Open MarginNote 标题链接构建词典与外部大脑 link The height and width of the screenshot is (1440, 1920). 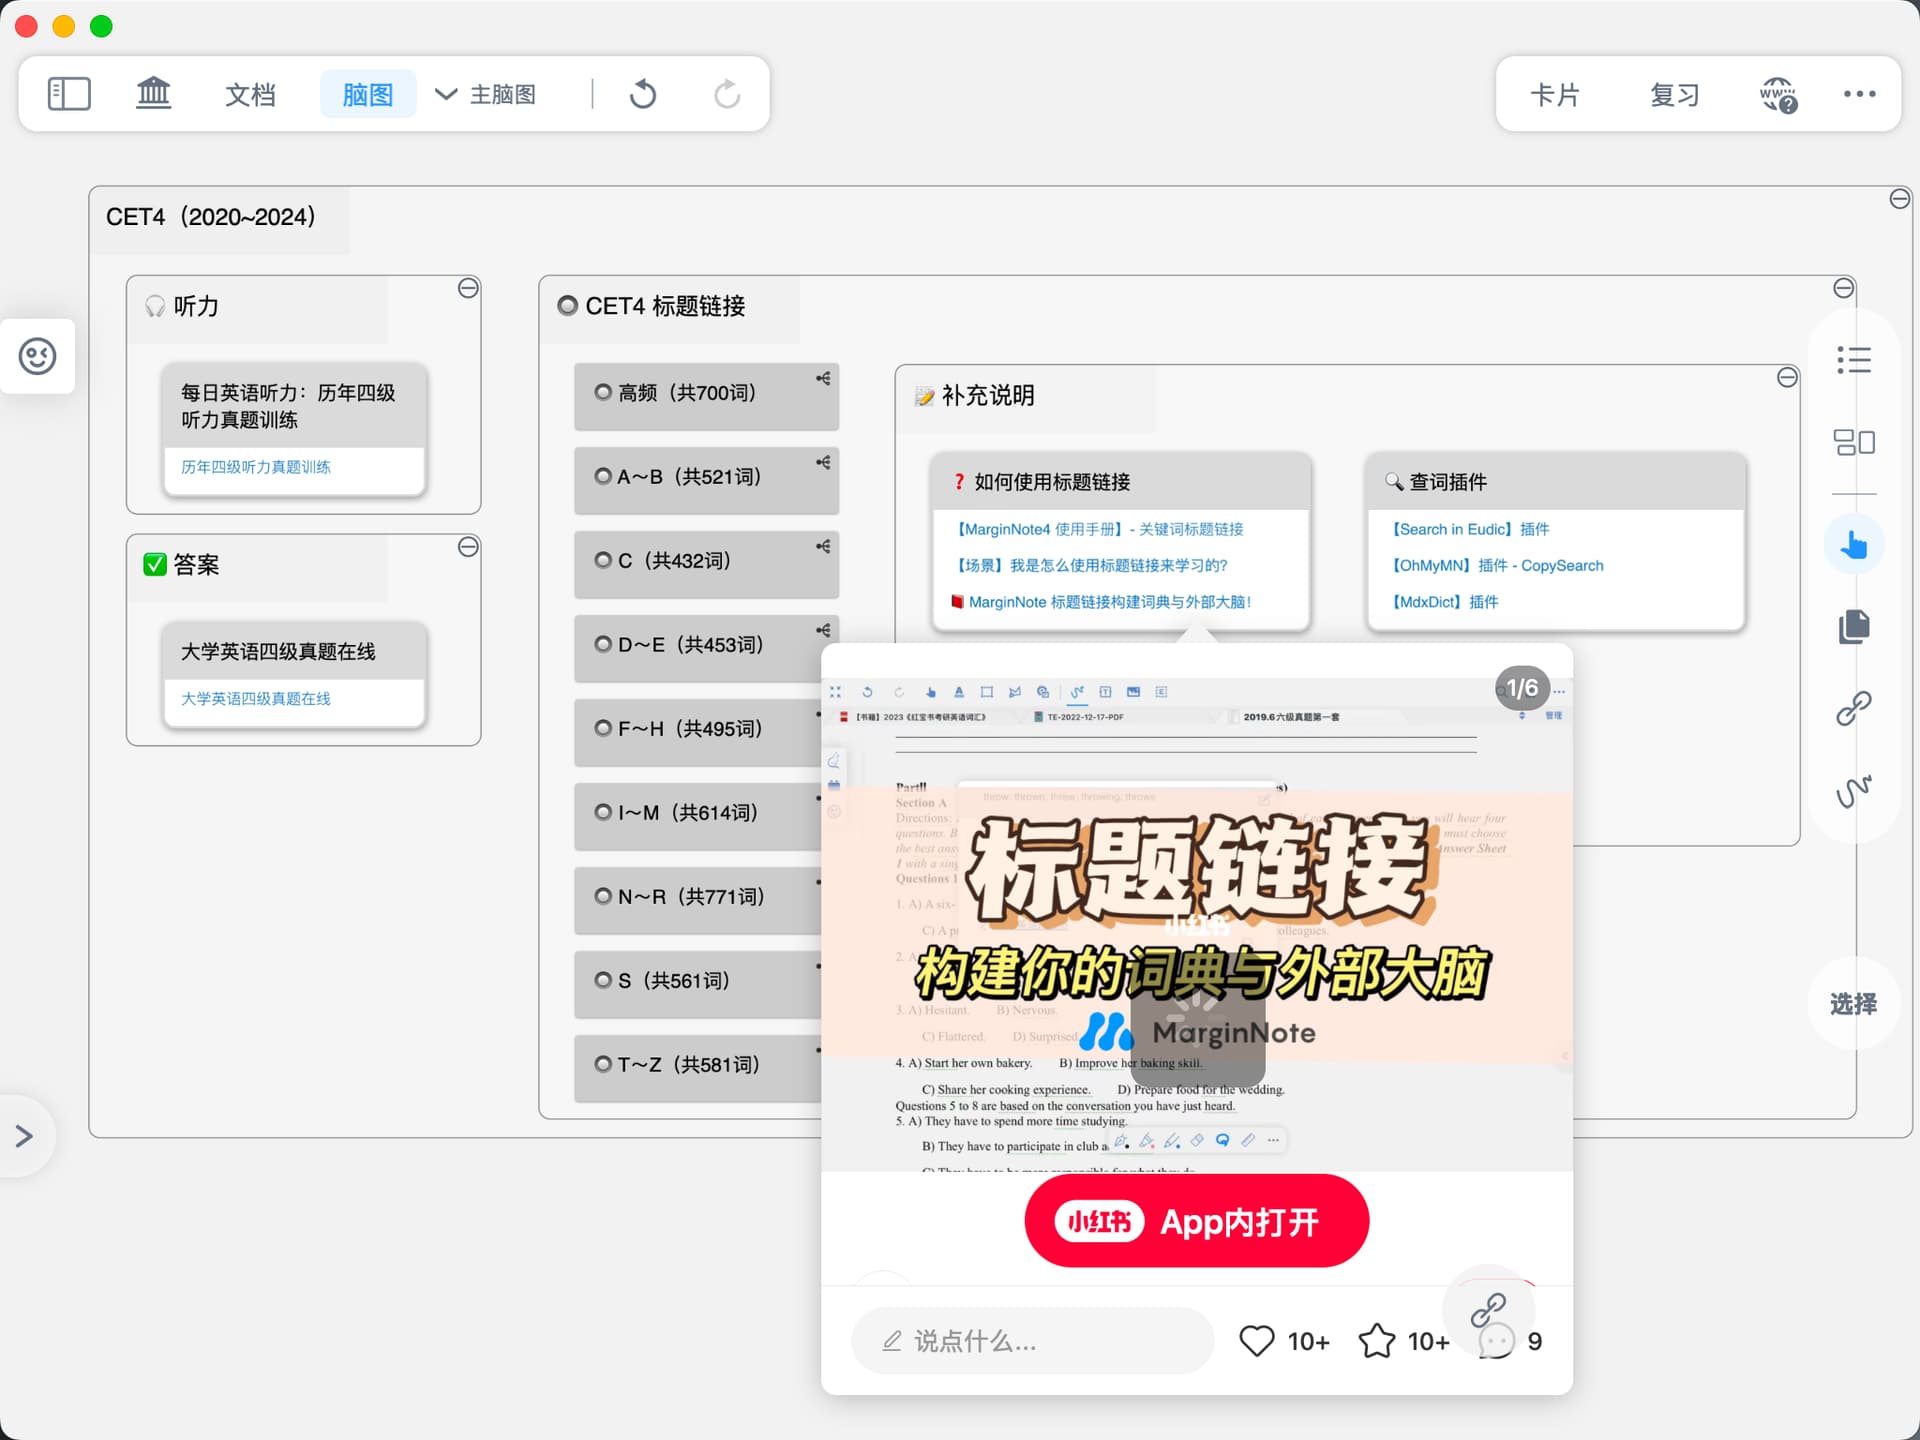pos(1101,602)
